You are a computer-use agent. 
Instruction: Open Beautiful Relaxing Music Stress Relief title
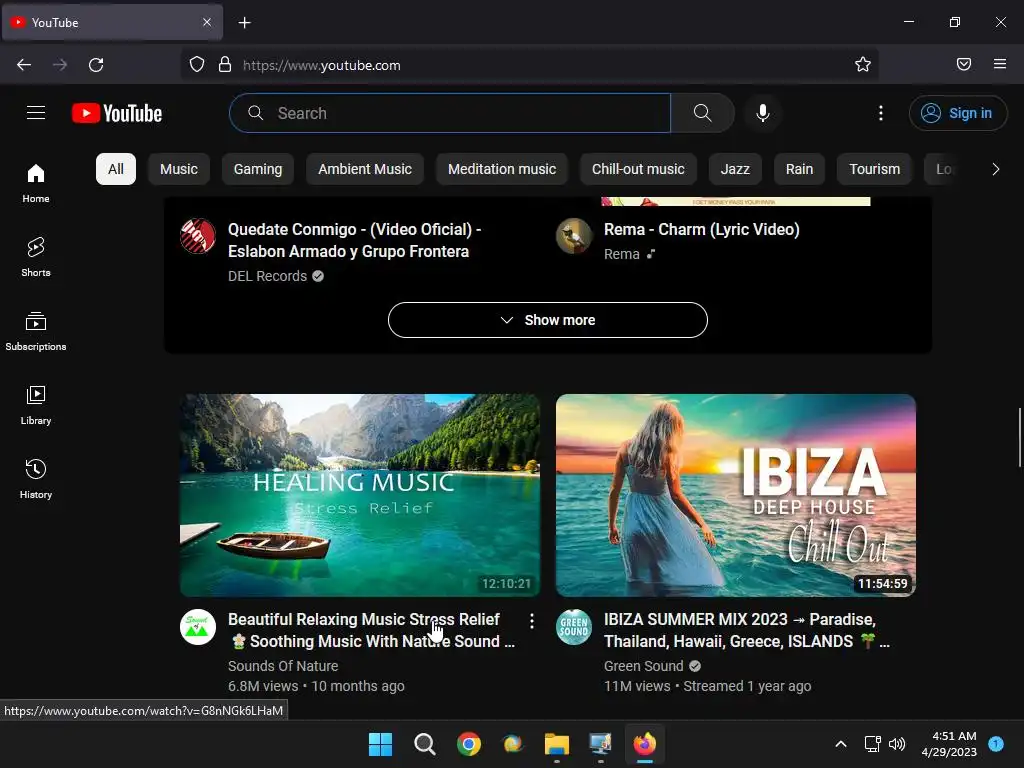pyautogui.click(x=372, y=630)
